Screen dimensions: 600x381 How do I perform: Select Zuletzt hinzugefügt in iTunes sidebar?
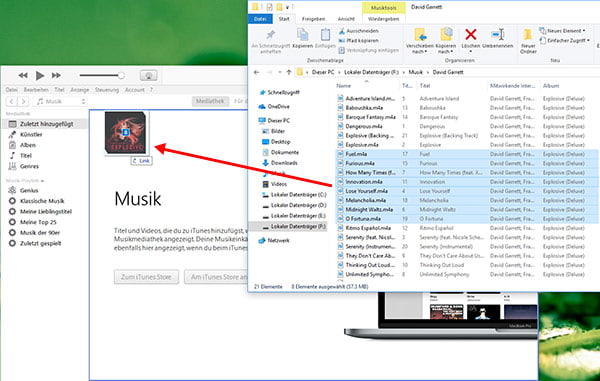coord(45,124)
